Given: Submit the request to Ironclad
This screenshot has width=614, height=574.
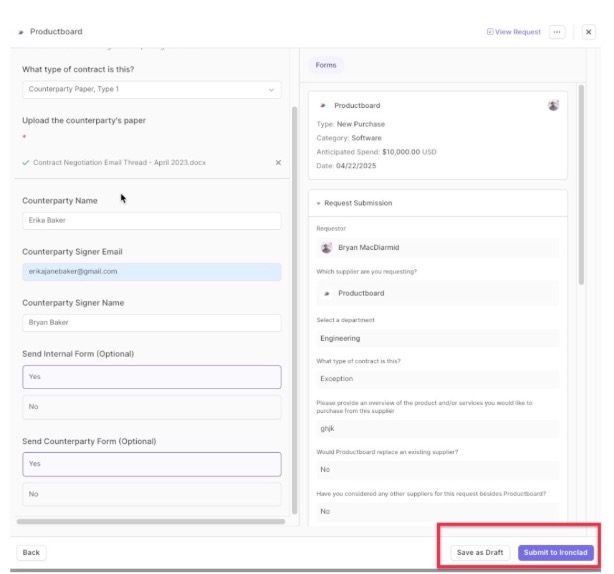Looking at the screenshot, I should pyautogui.click(x=555, y=552).
